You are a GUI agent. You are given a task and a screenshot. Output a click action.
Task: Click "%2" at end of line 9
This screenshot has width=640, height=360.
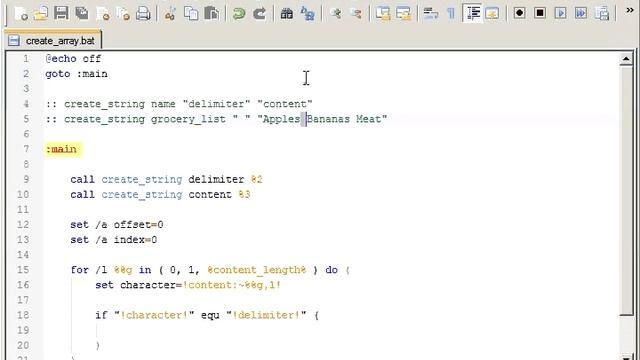pos(256,179)
